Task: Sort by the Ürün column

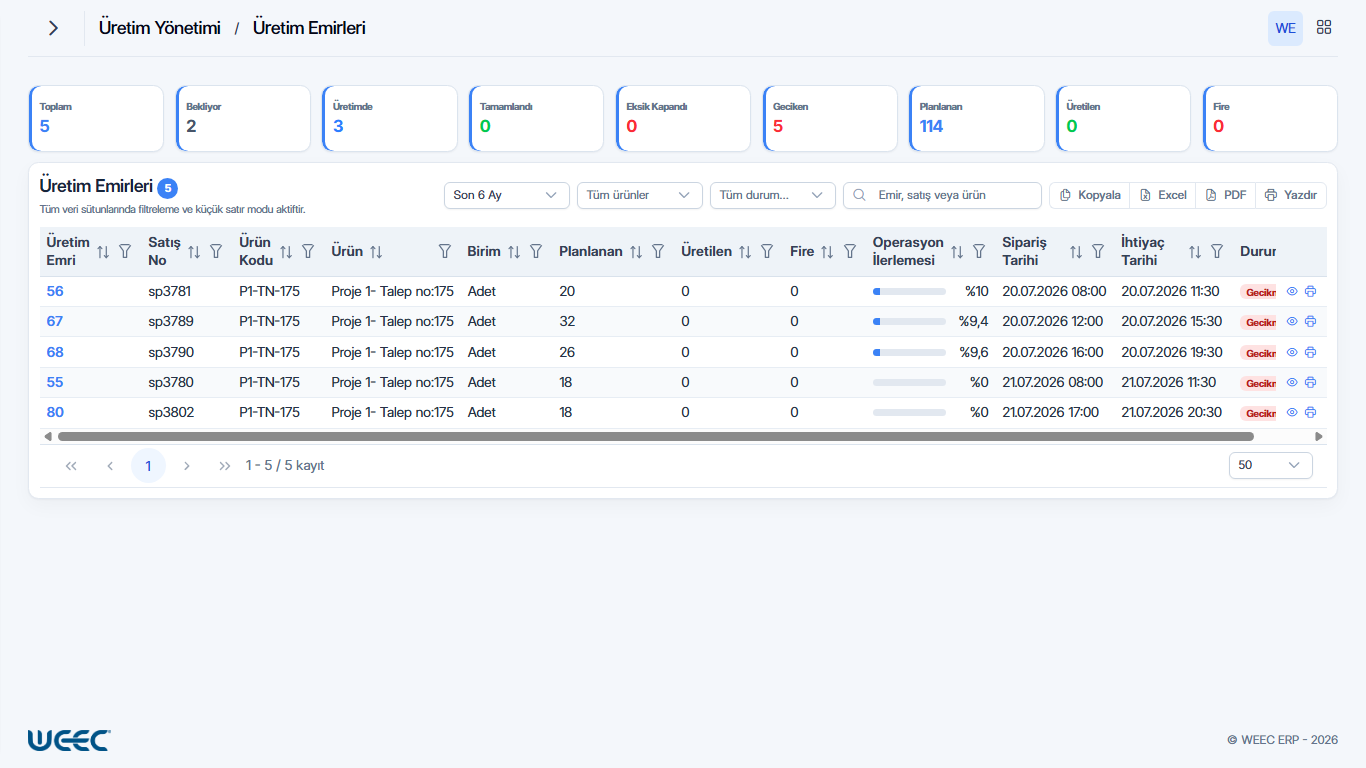Action: [376, 252]
